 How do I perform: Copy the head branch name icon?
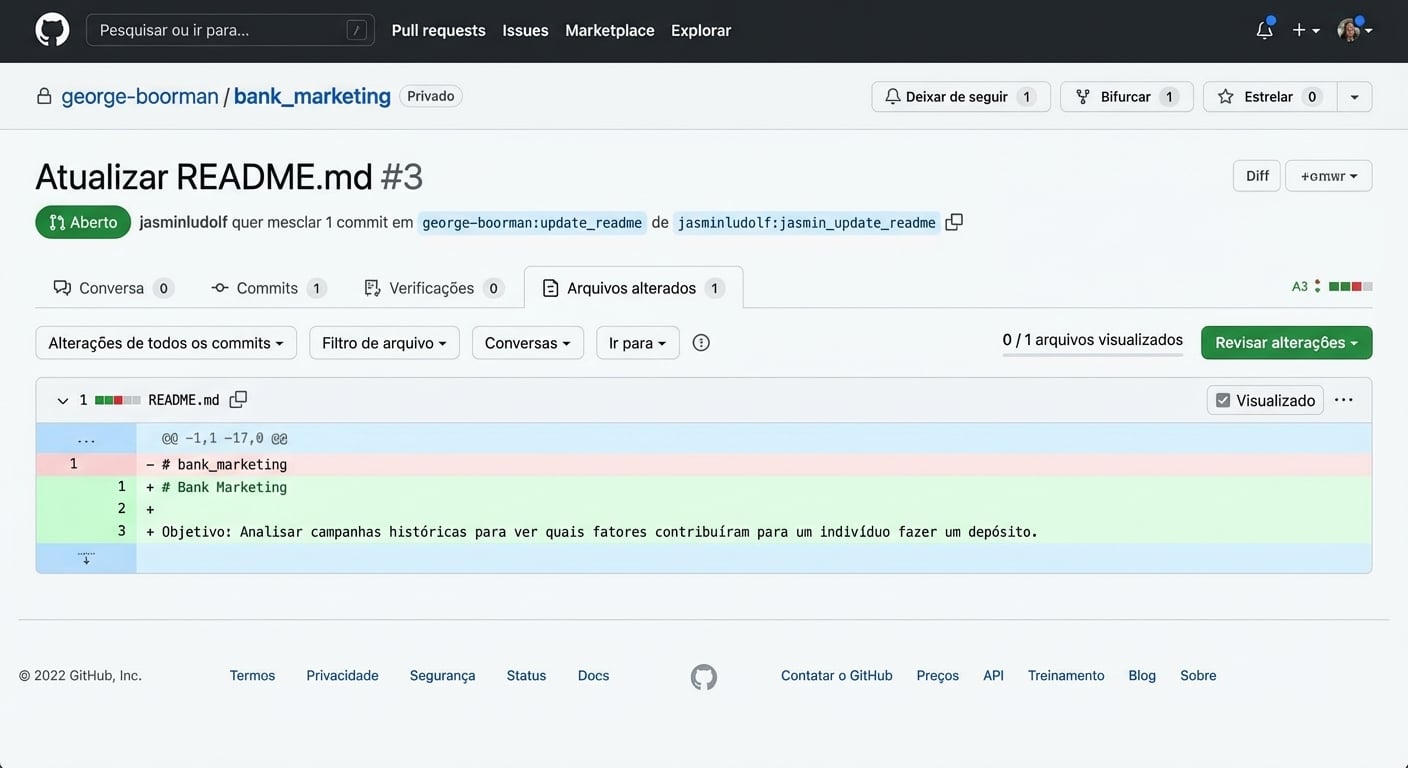pyautogui.click(x=954, y=222)
